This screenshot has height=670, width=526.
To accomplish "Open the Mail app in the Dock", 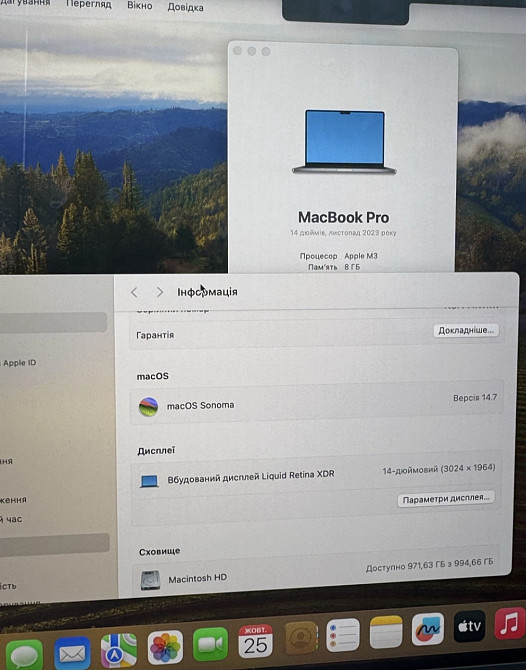I will pos(72,653).
